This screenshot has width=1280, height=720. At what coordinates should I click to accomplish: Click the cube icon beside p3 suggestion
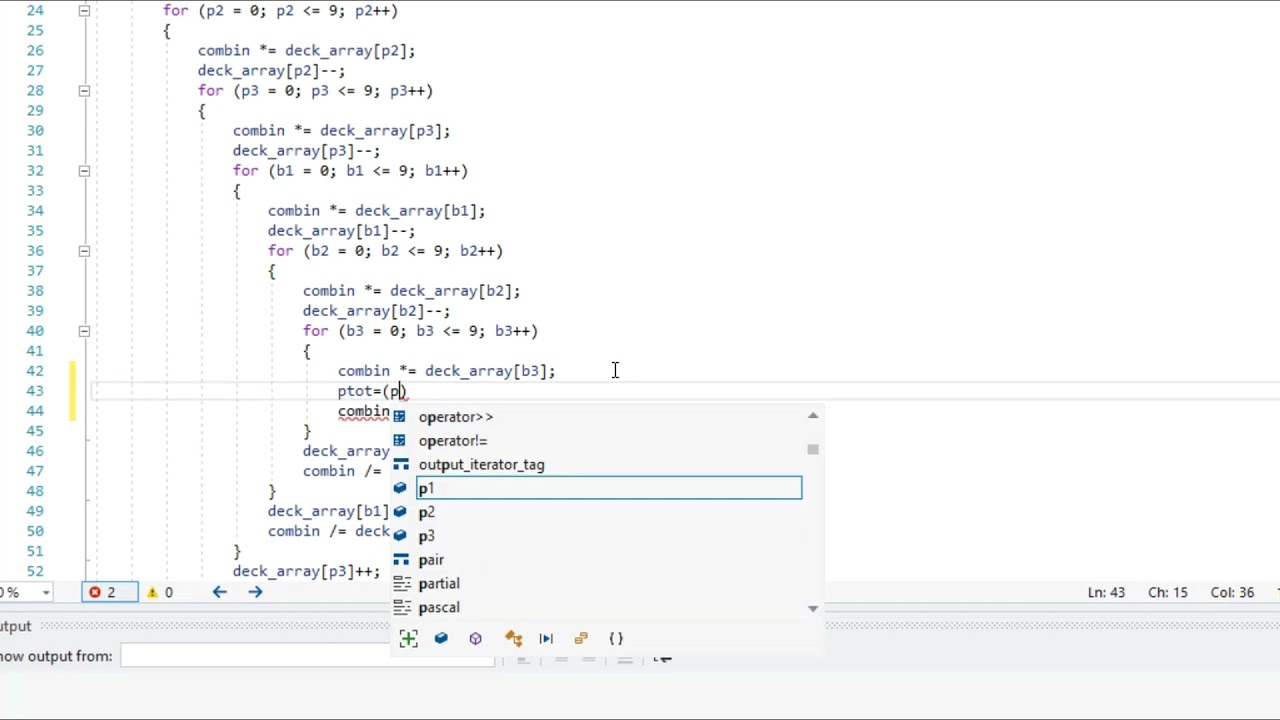(x=400, y=536)
